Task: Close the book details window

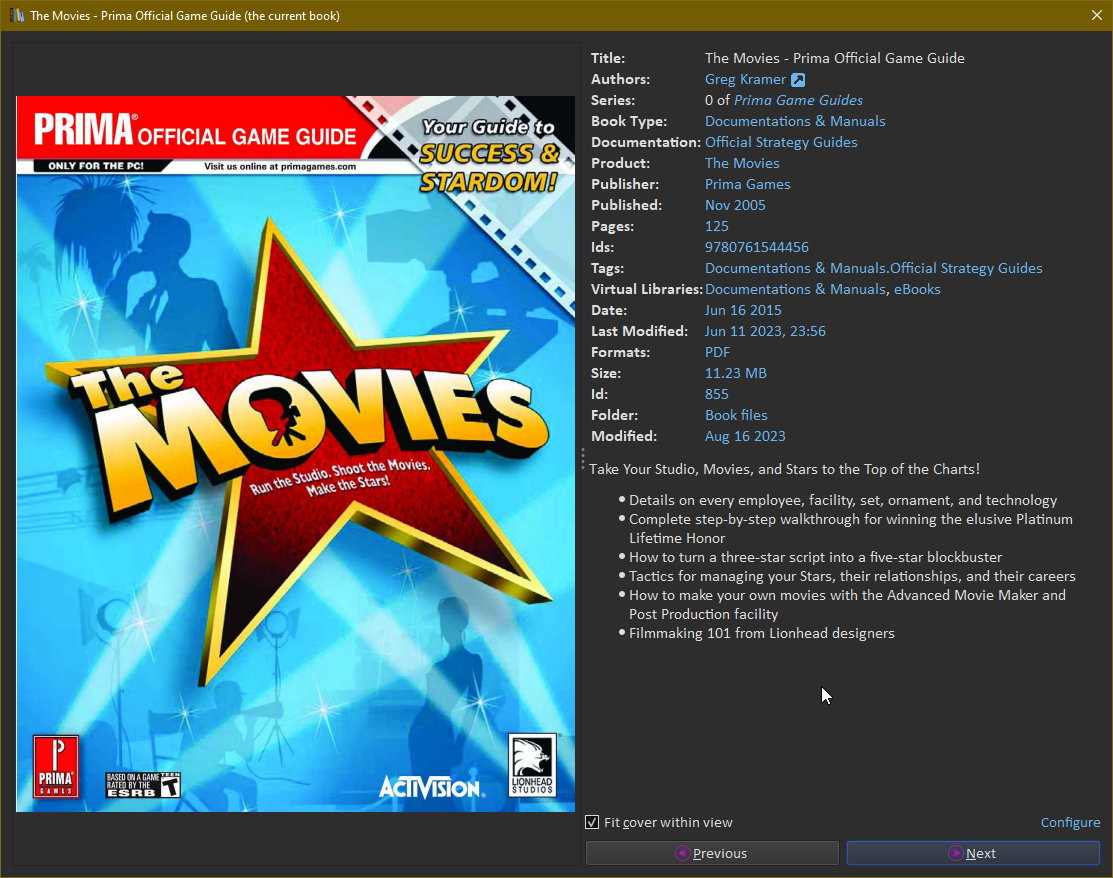Action: 1096,15
